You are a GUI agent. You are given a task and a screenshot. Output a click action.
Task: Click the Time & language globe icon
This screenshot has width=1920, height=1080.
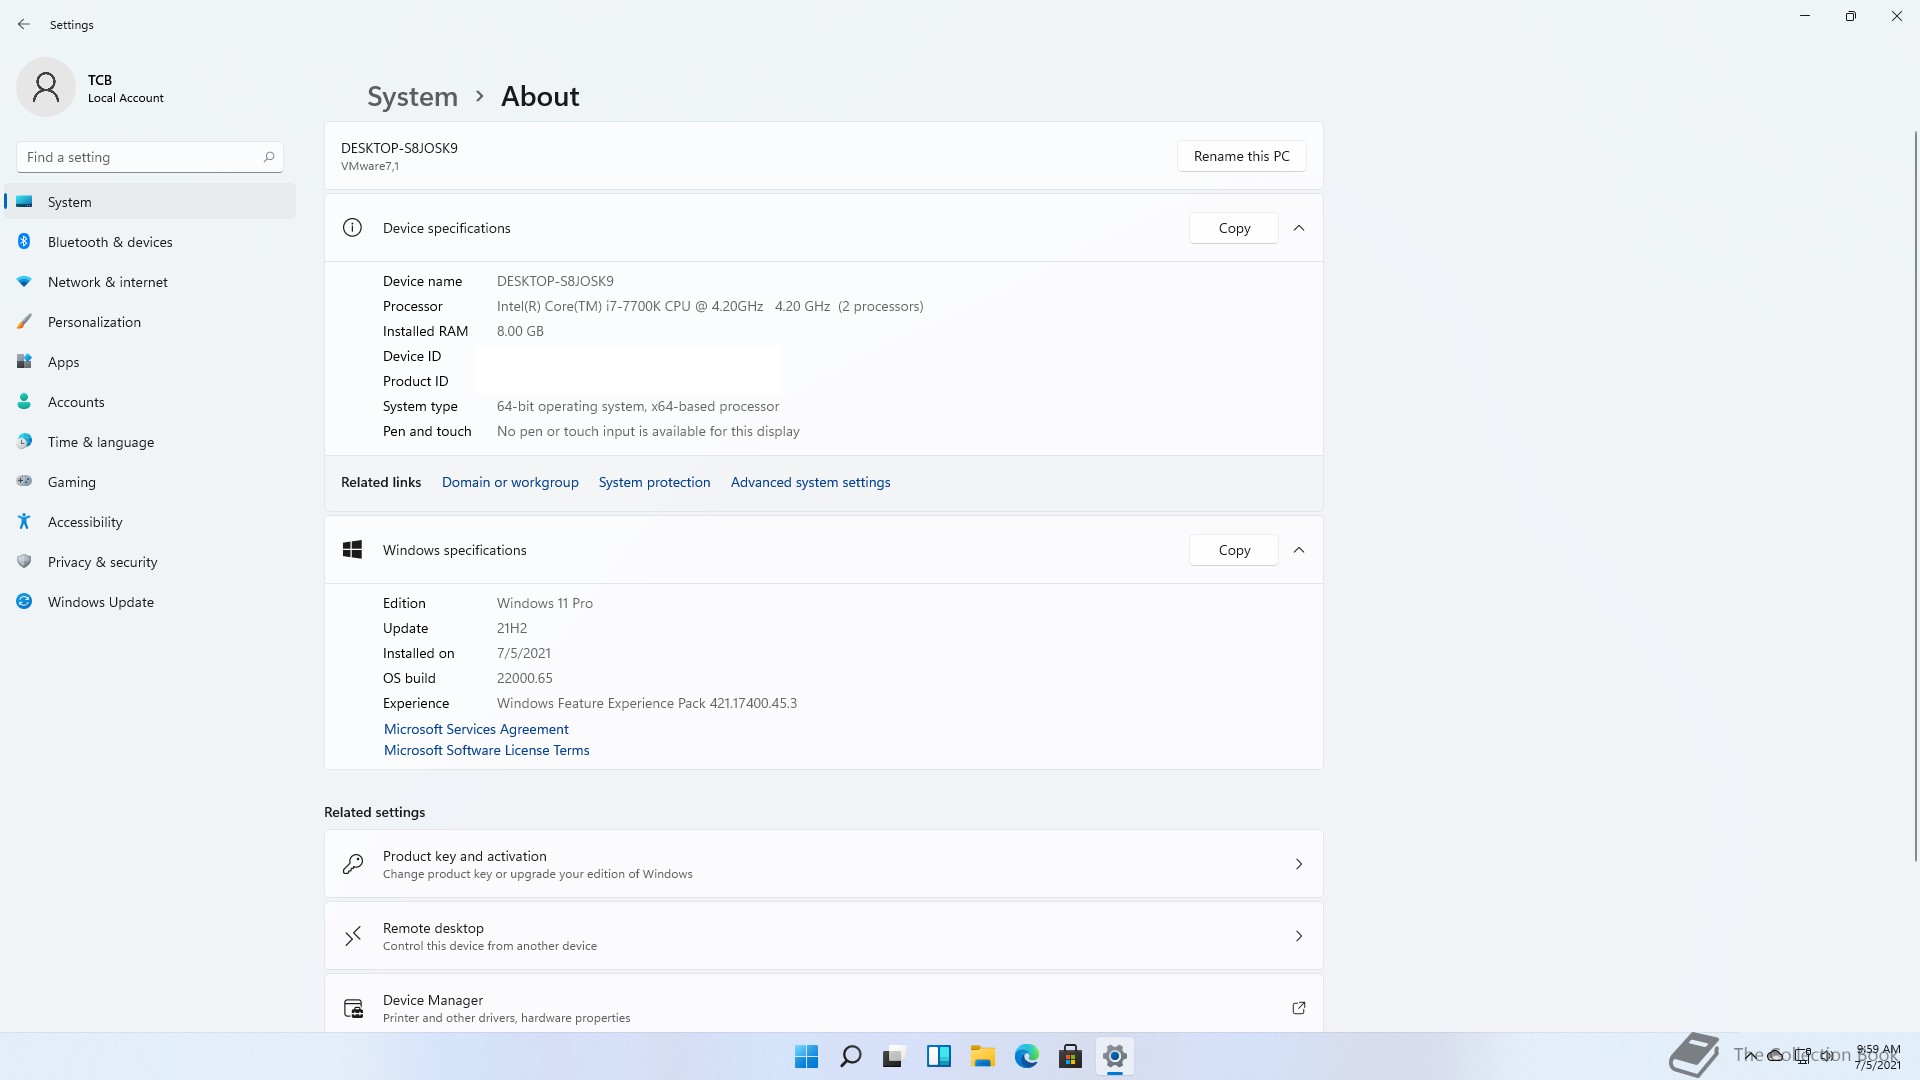pyautogui.click(x=25, y=442)
